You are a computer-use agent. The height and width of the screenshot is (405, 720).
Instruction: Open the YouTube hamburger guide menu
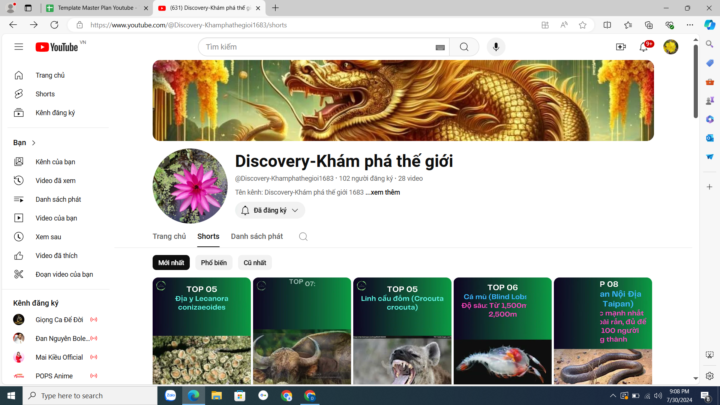coord(18,47)
